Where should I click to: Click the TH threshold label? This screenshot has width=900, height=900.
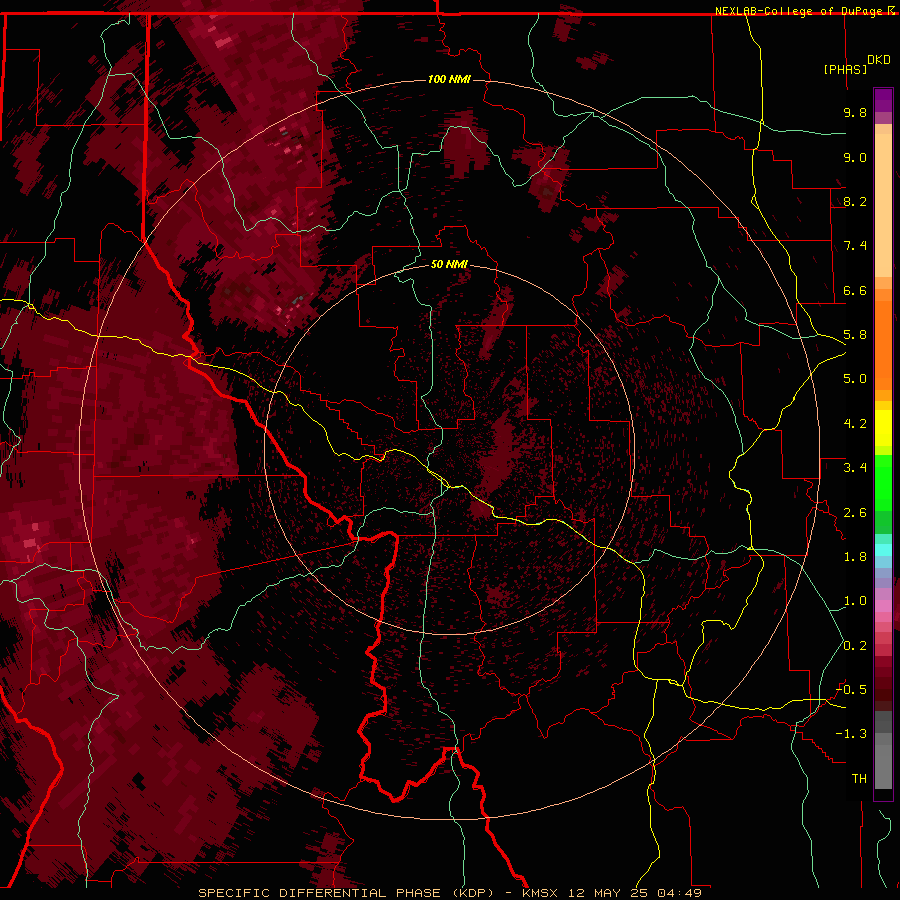(859, 778)
